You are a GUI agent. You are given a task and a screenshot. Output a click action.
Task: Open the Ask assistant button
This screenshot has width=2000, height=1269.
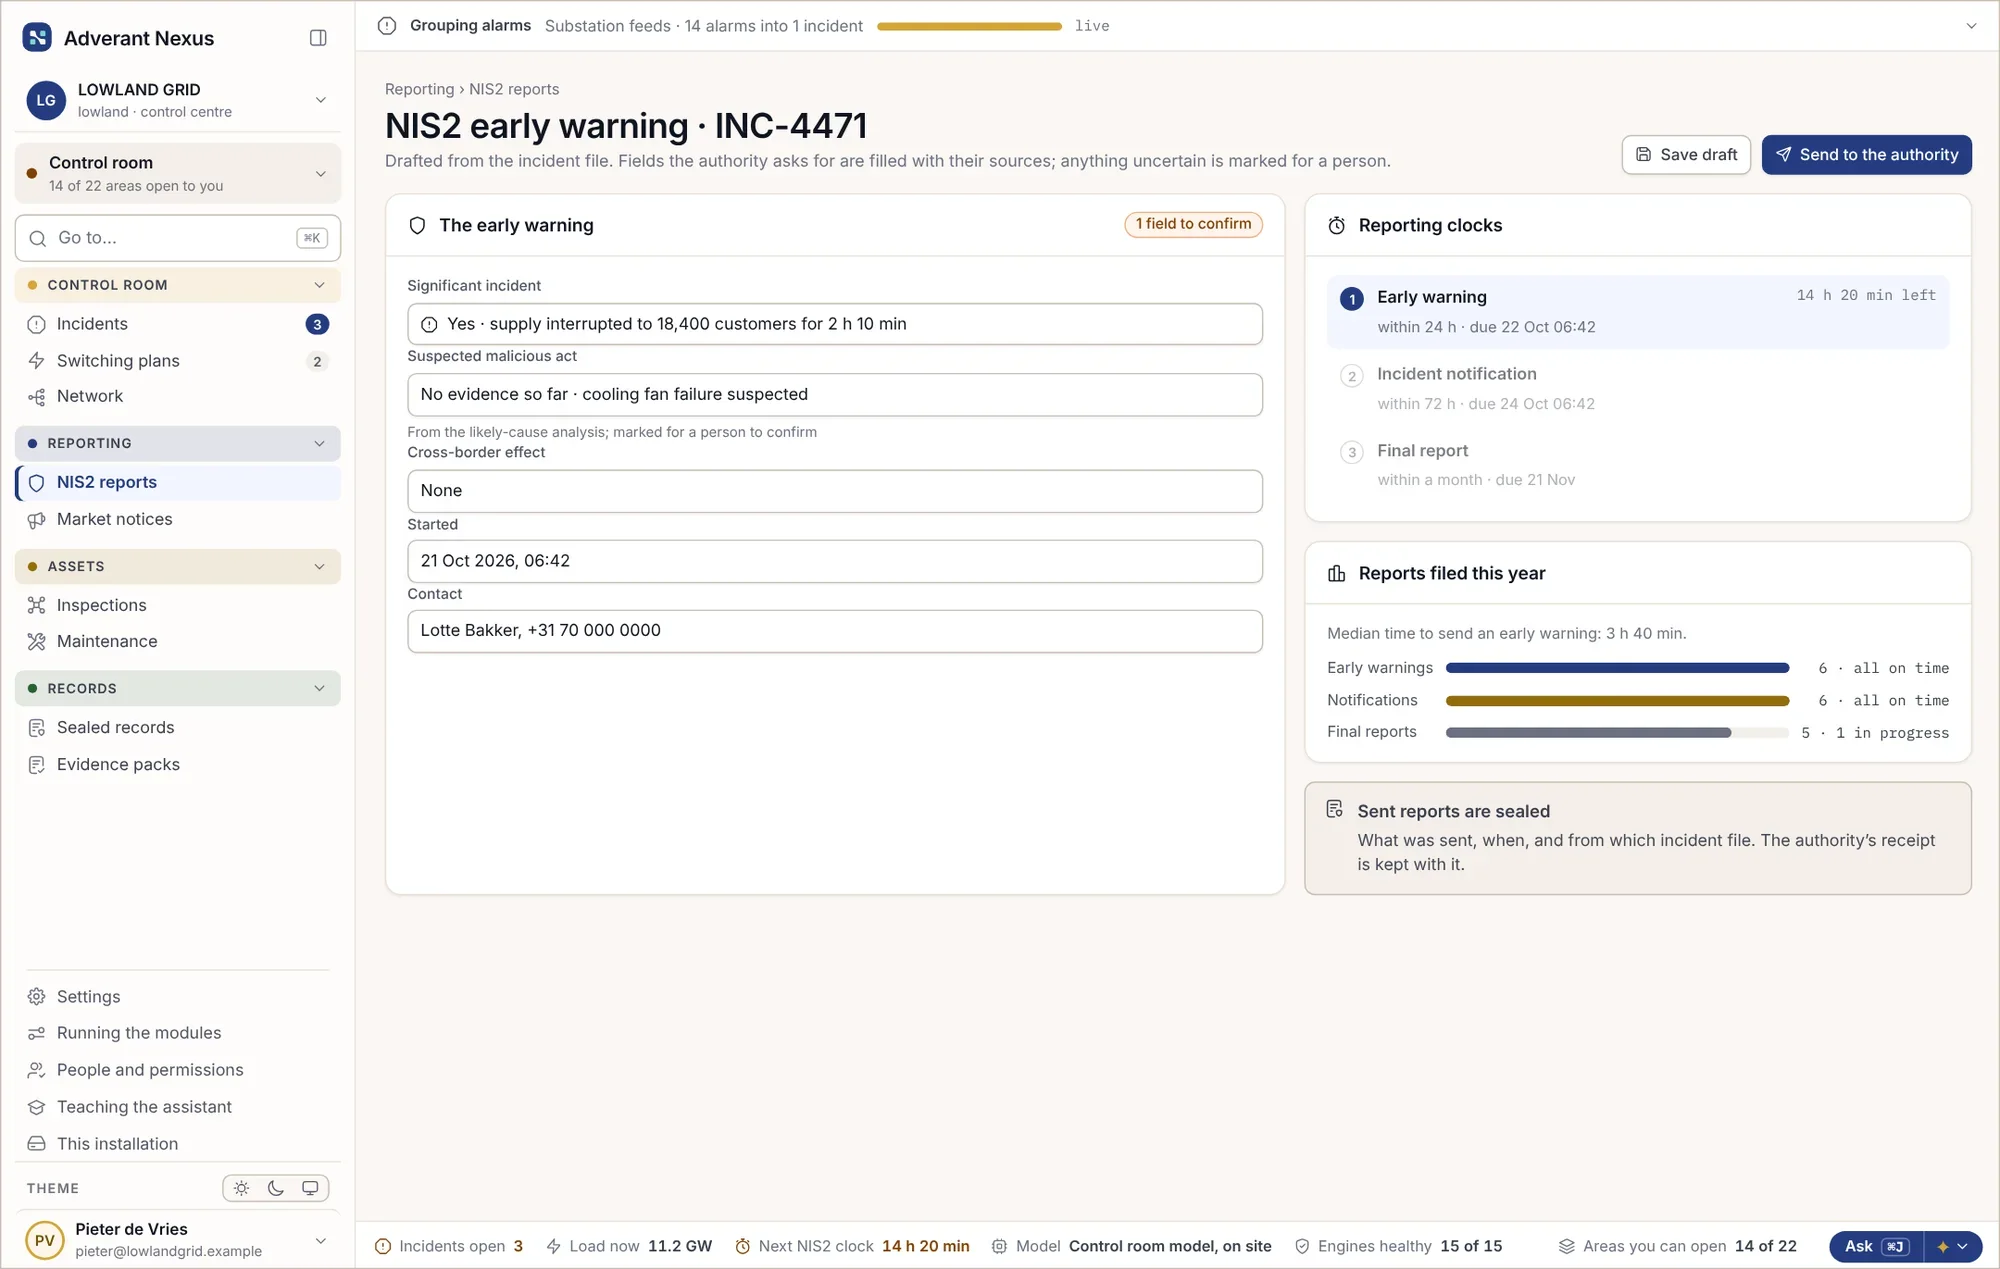point(1876,1246)
